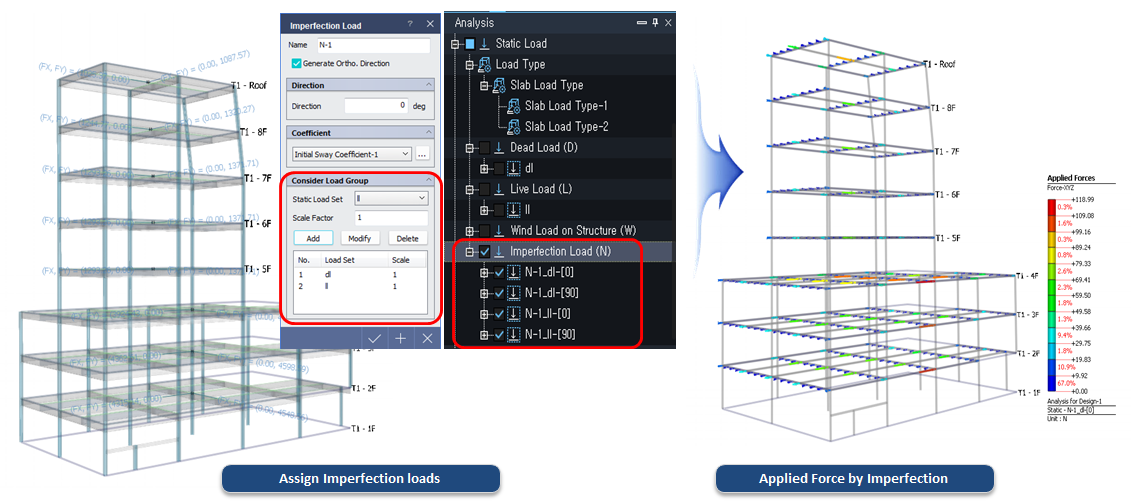Click the Delete button

[407, 238]
